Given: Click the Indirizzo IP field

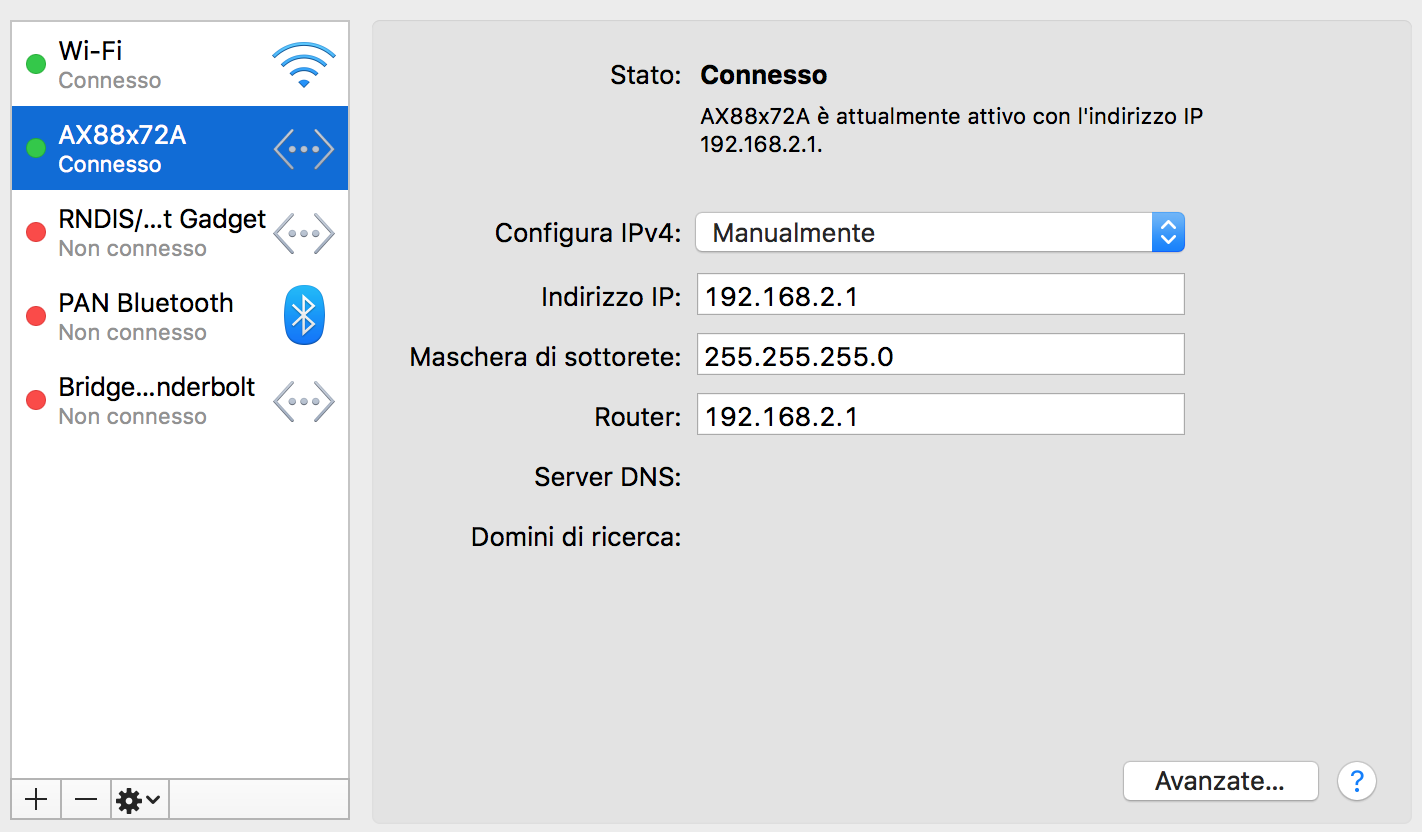Looking at the screenshot, I should point(941,295).
